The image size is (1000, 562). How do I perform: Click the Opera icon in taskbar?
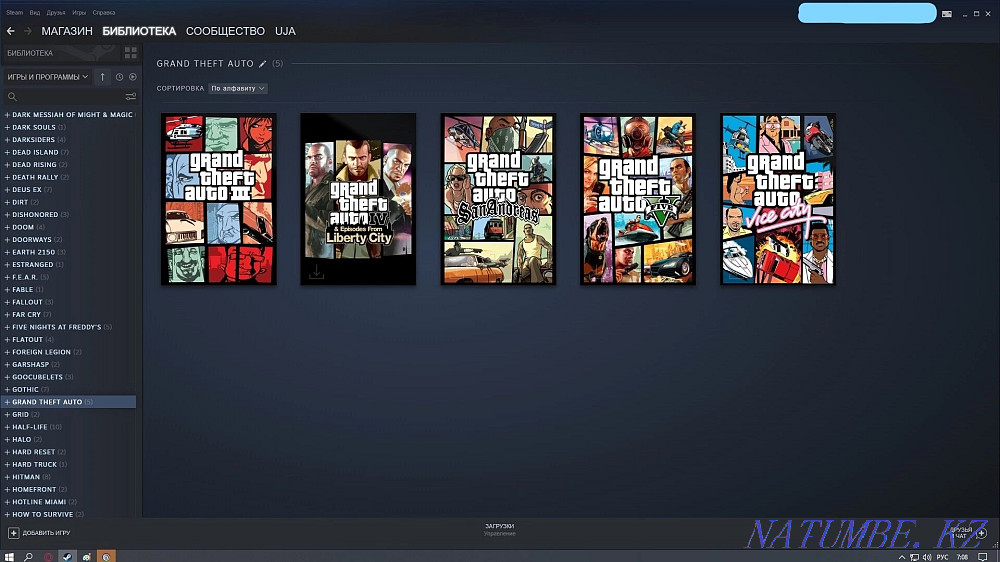(x=48, y=557)
